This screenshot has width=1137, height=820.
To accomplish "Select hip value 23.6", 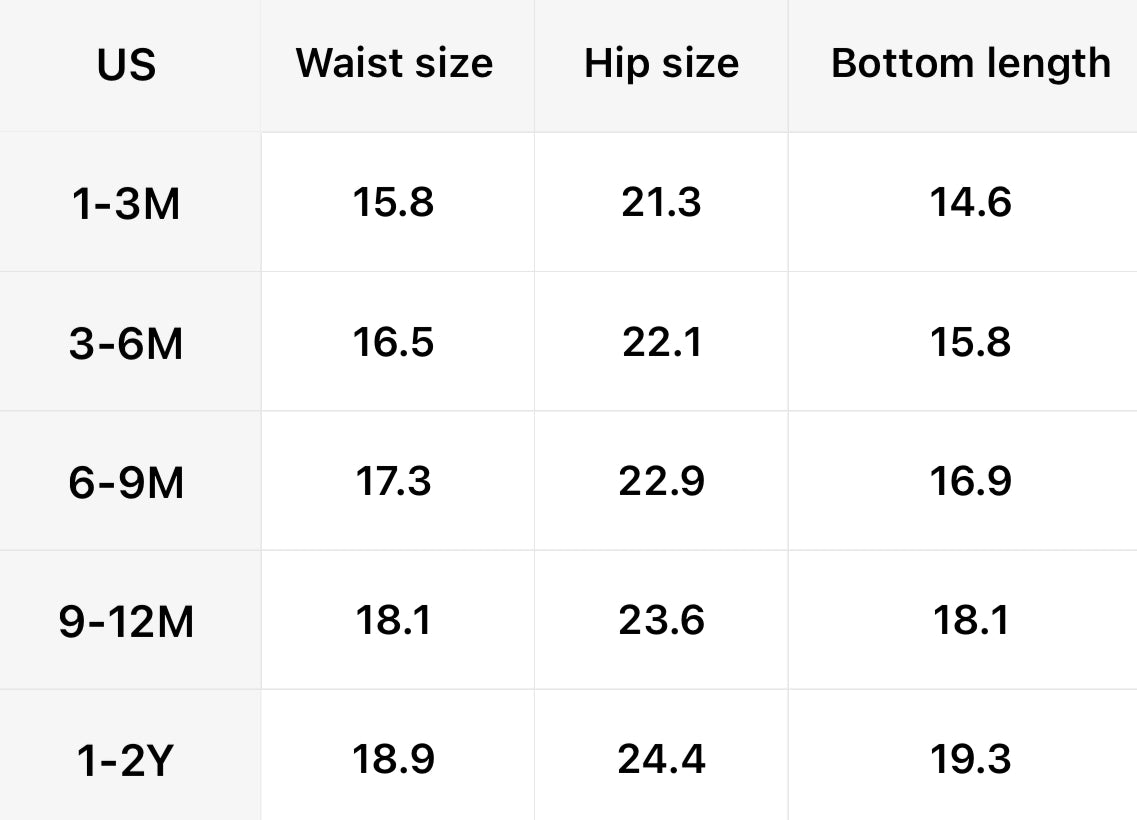I will [x=661, y=620].
